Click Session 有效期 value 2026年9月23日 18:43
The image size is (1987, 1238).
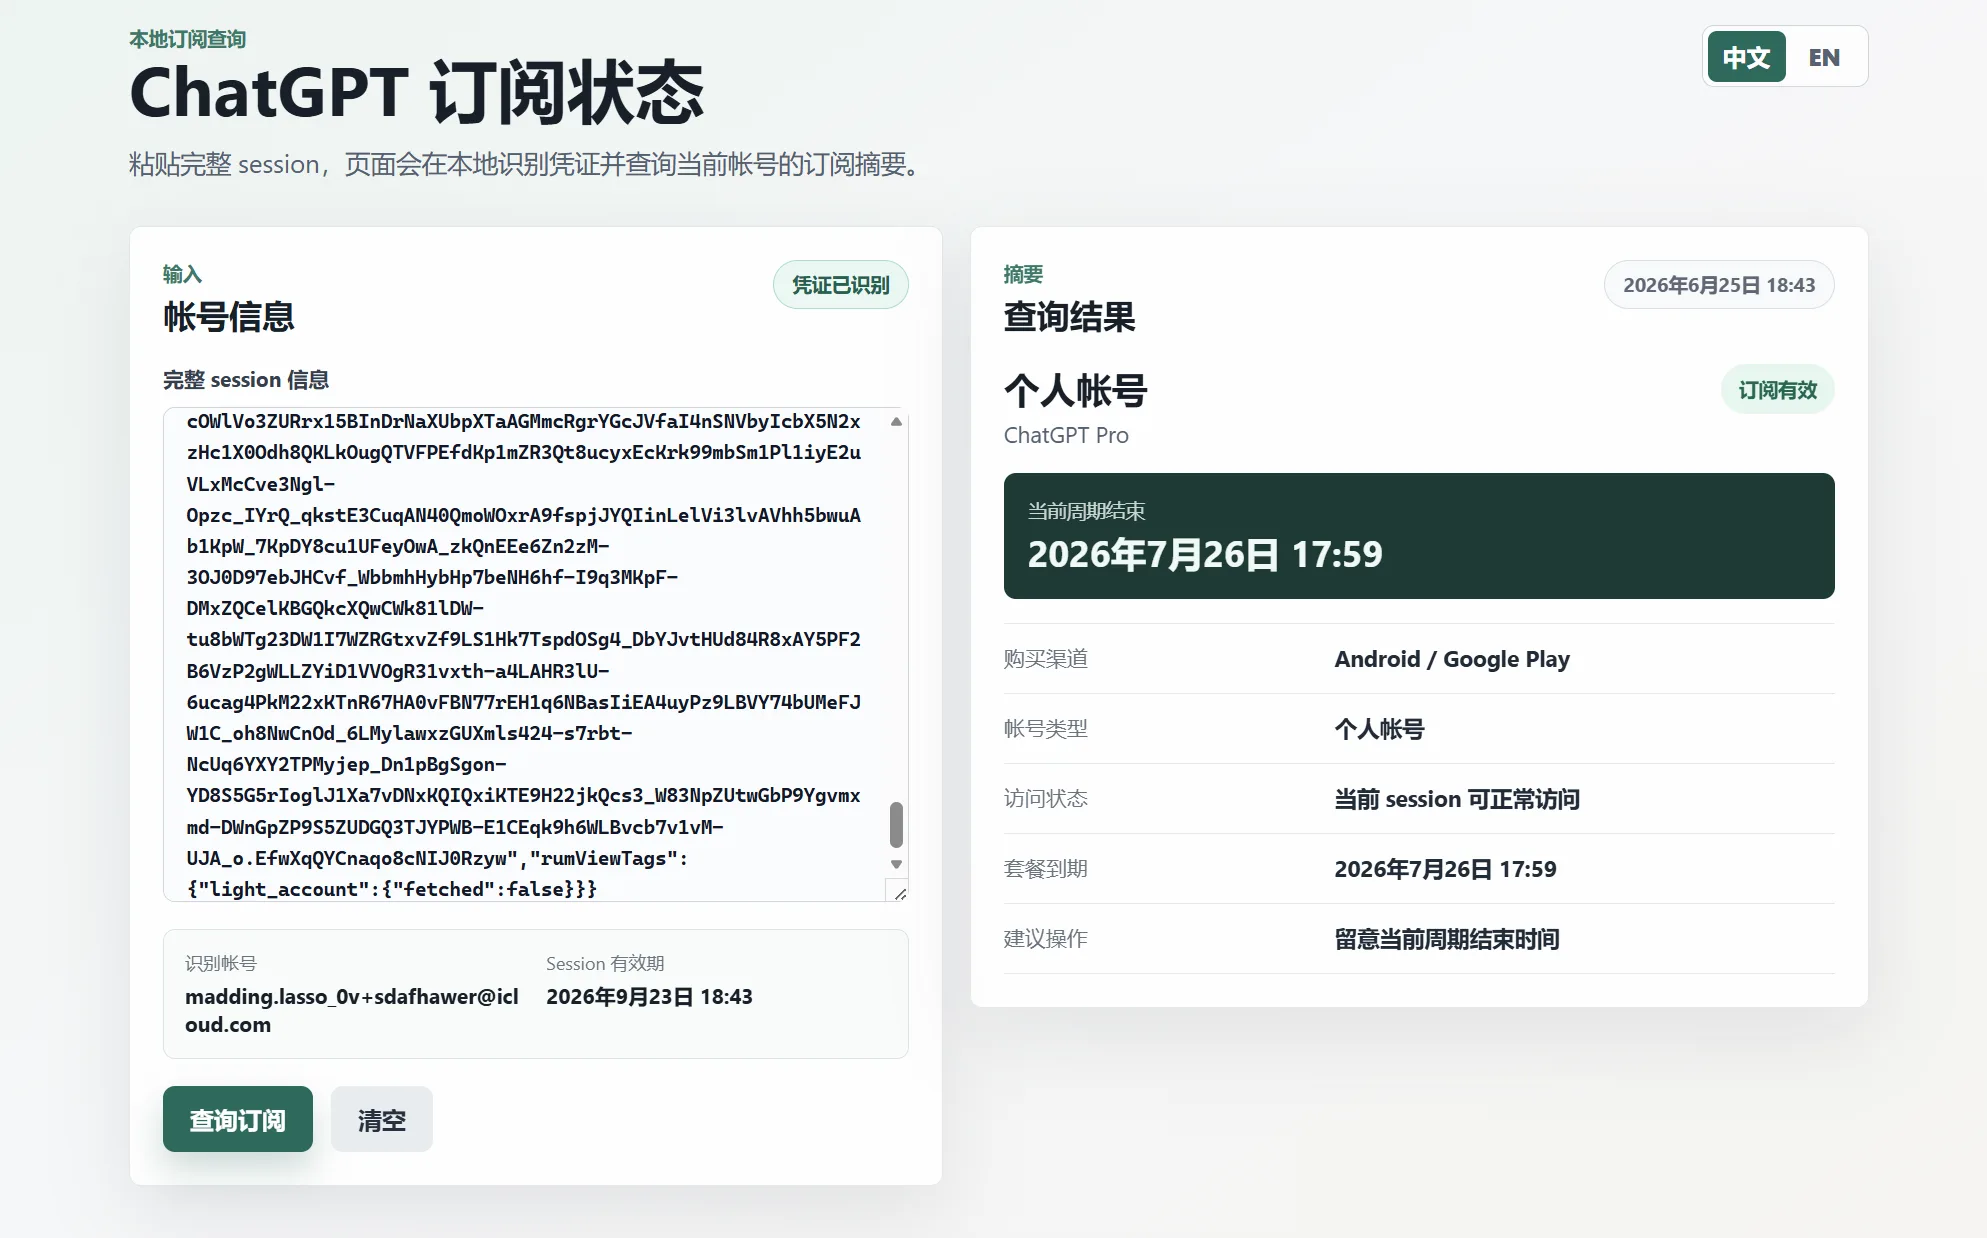point(649,997)
